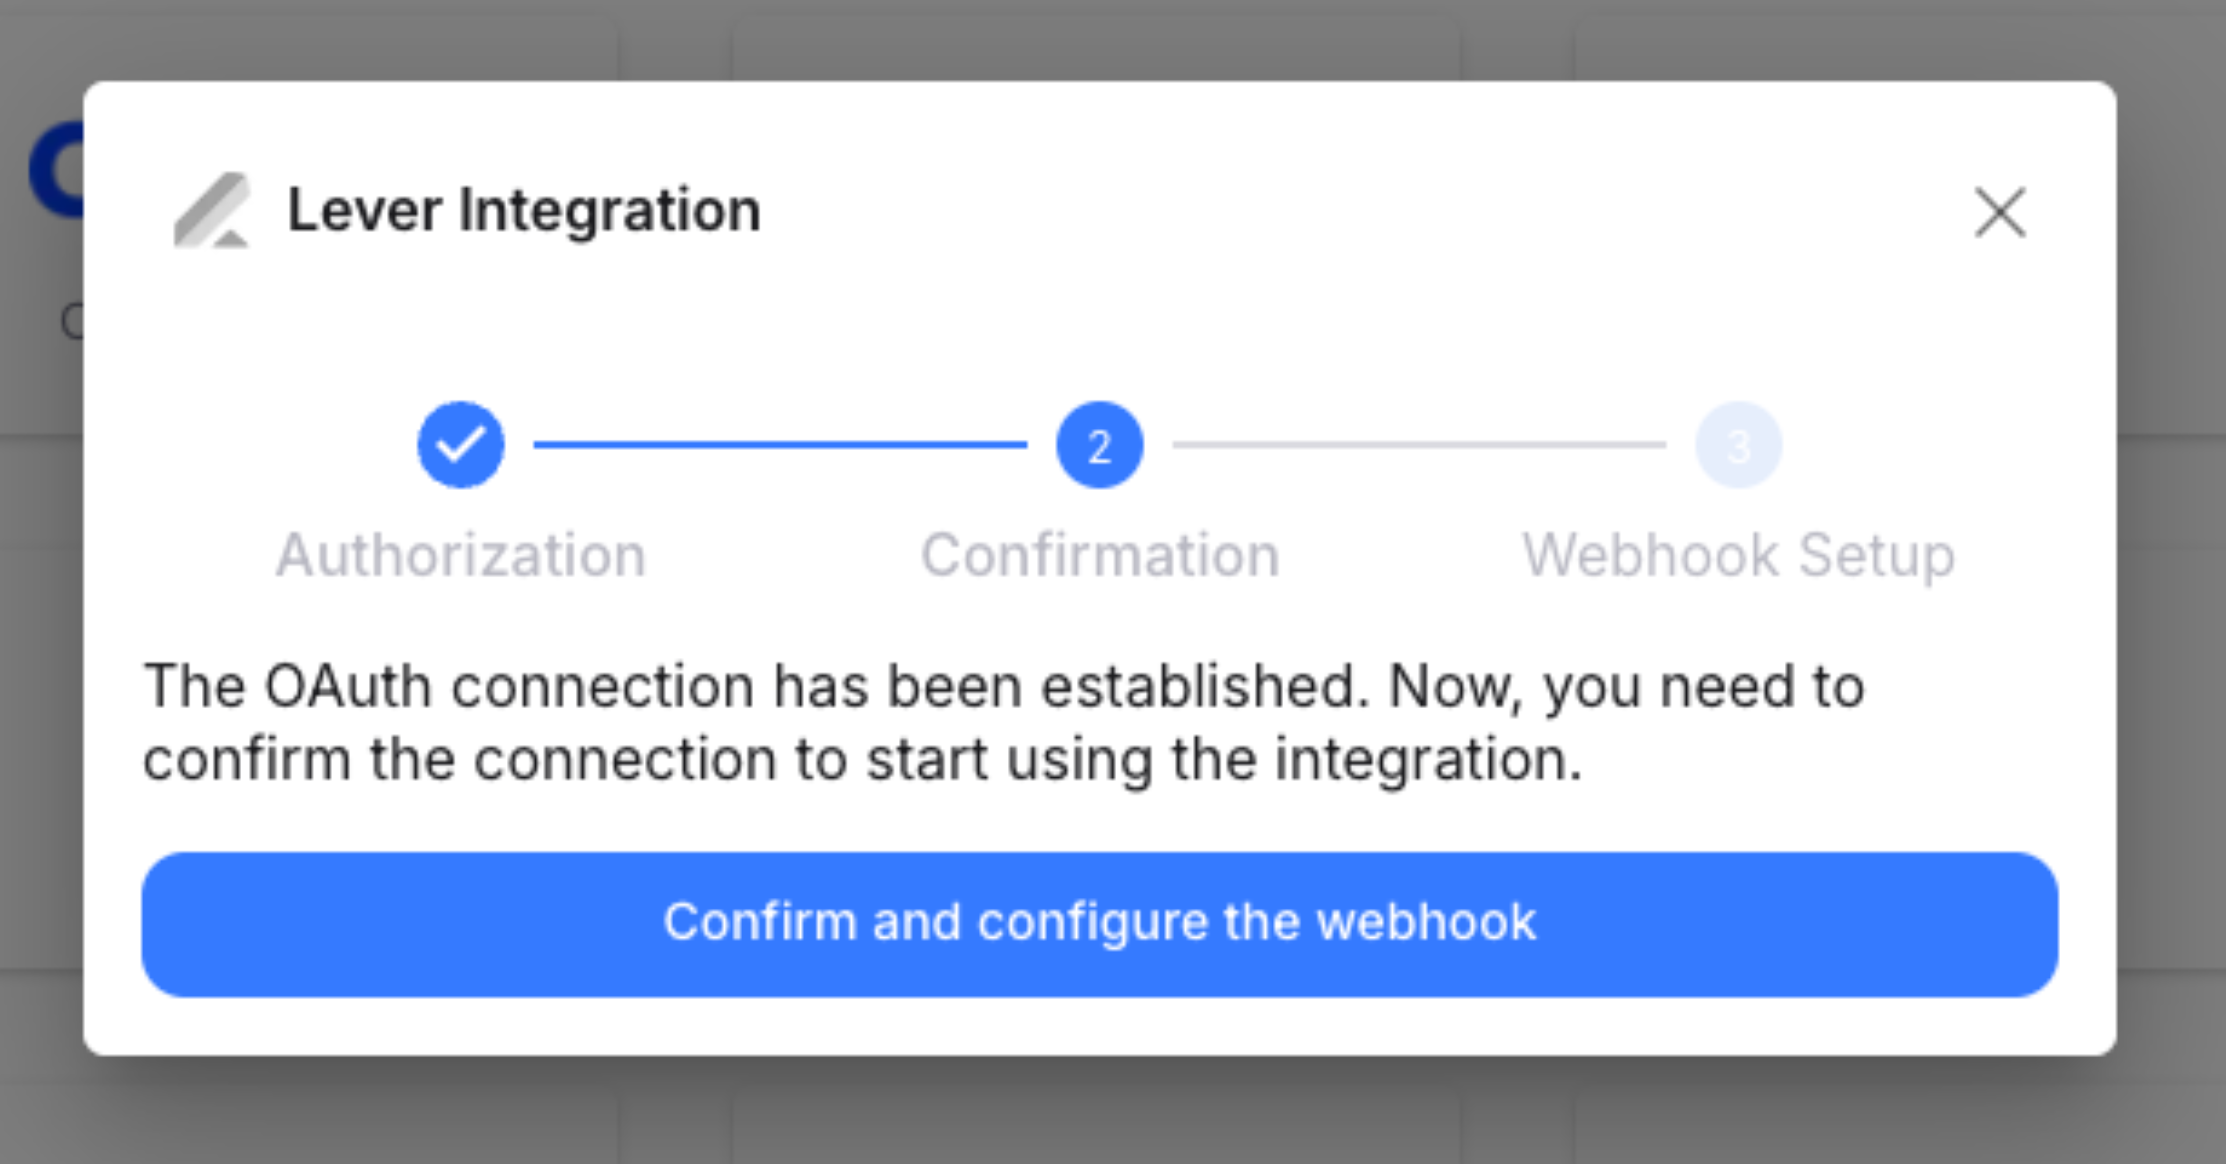The width and height of the screenshot is (2226, 1164).
Task: Select the completed Authorization checkmark step circle
Action: (461, 445)
